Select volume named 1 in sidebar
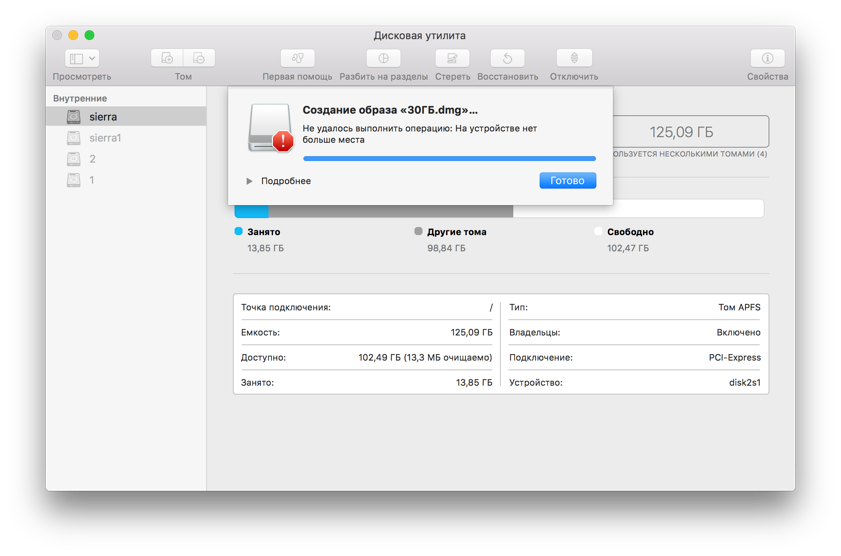This screenshot has height=556, width=841. coord(126,180)
